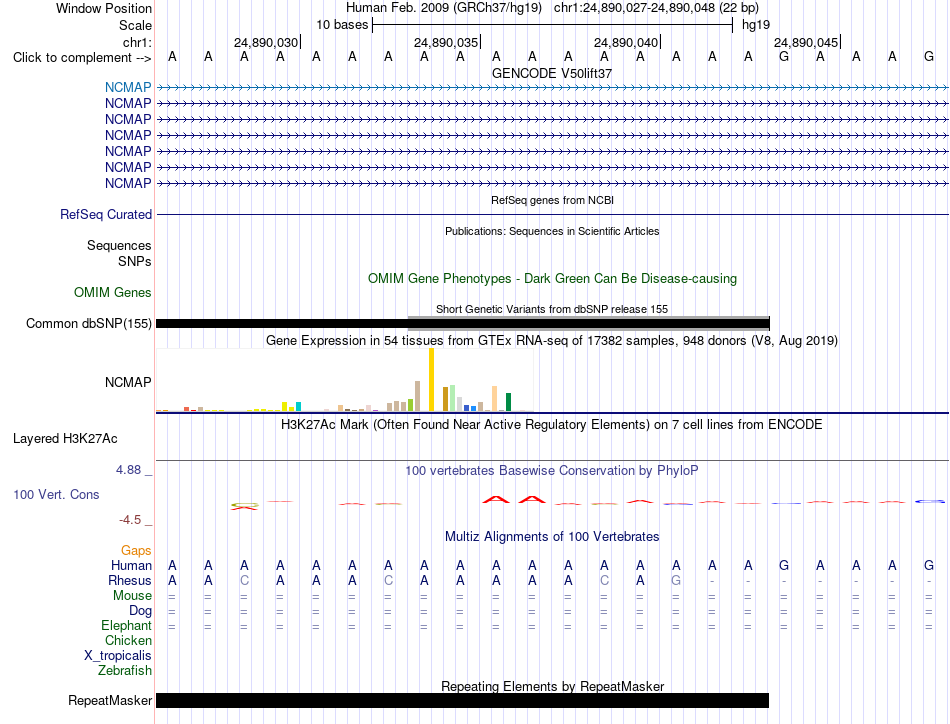Click "Short Genetic Variants from dbSNP" title

click(x=552, y=309)
